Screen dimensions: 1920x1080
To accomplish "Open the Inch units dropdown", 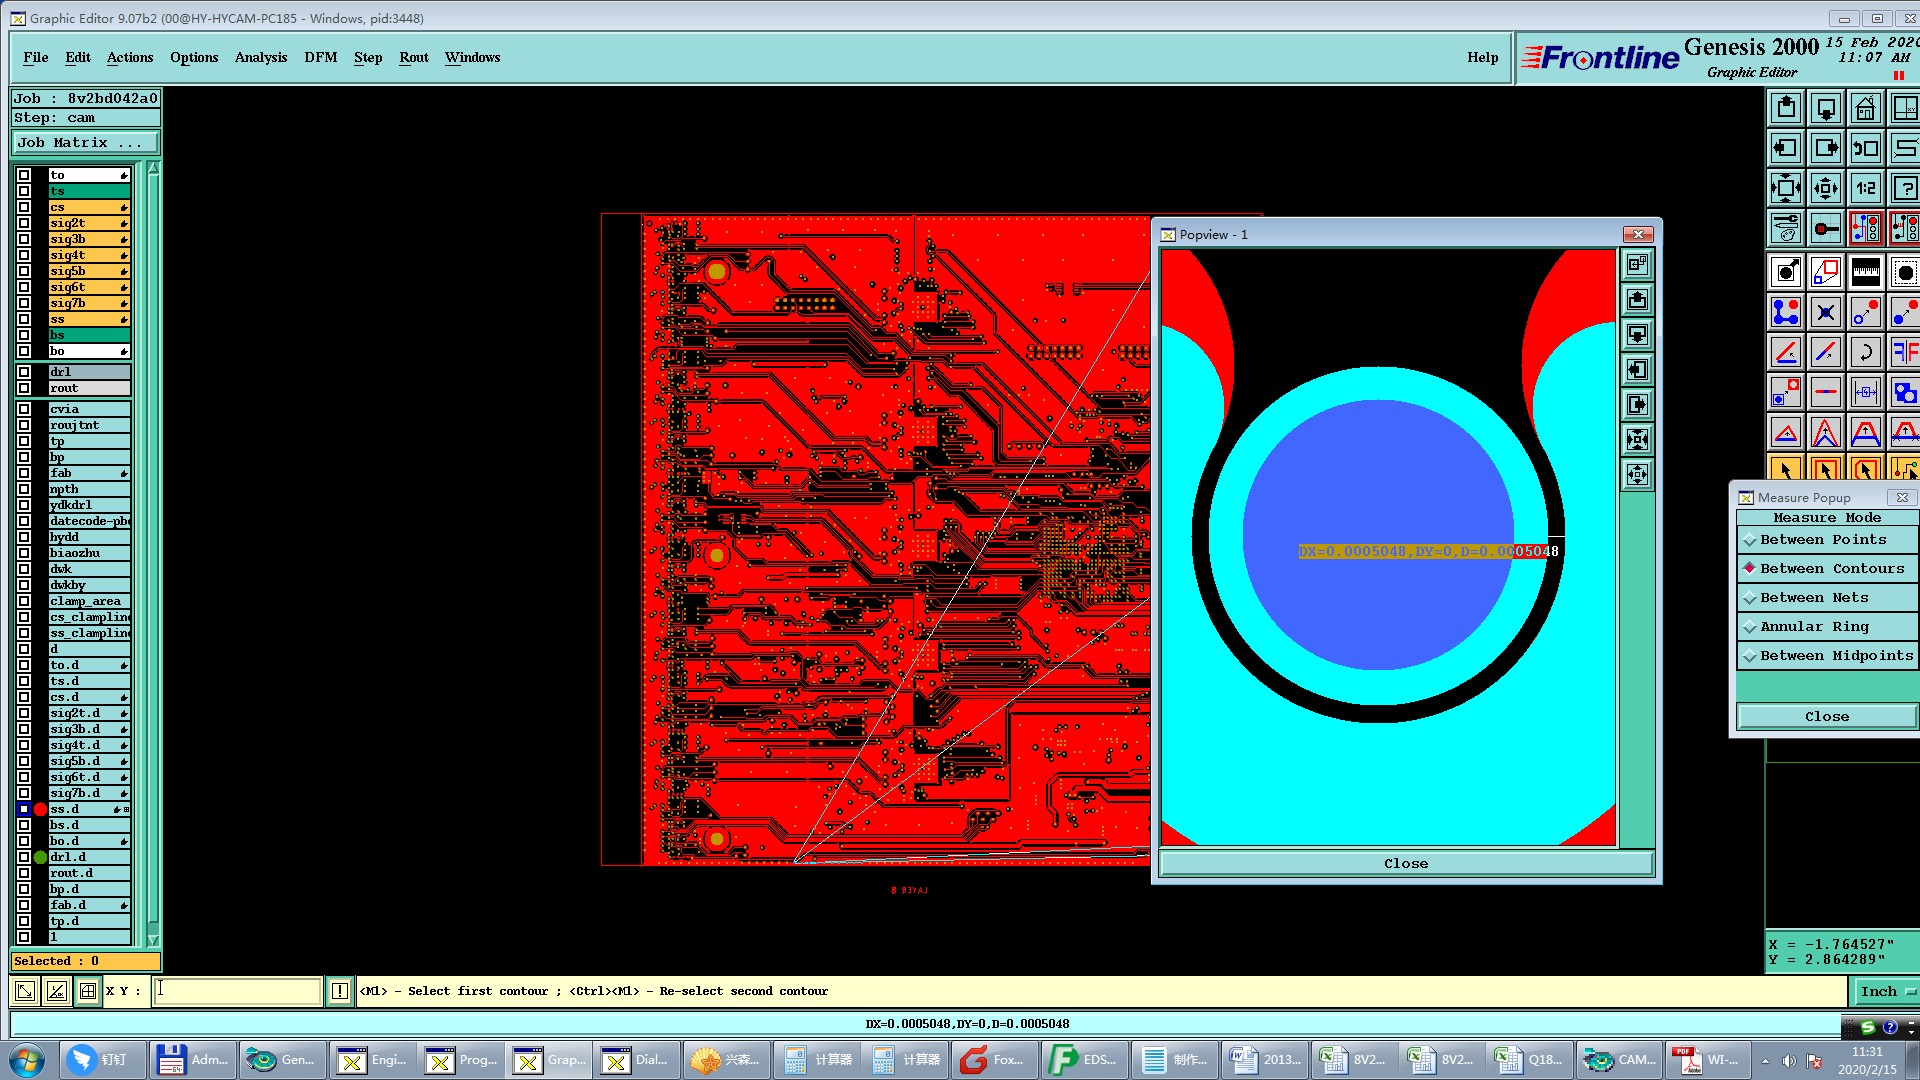I will pos(1887,991).
